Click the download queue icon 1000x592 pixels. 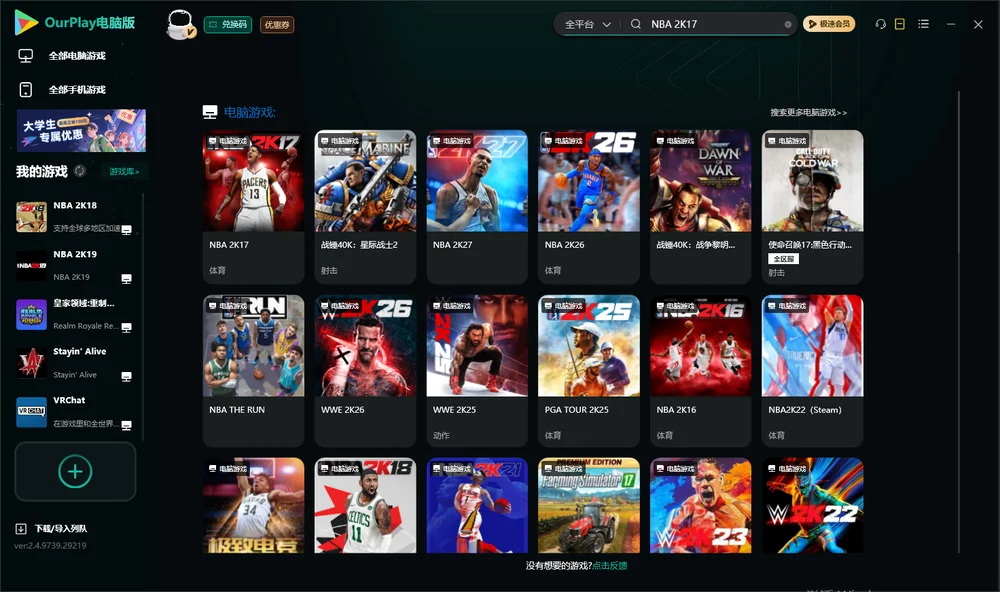(x=21, y=529)
